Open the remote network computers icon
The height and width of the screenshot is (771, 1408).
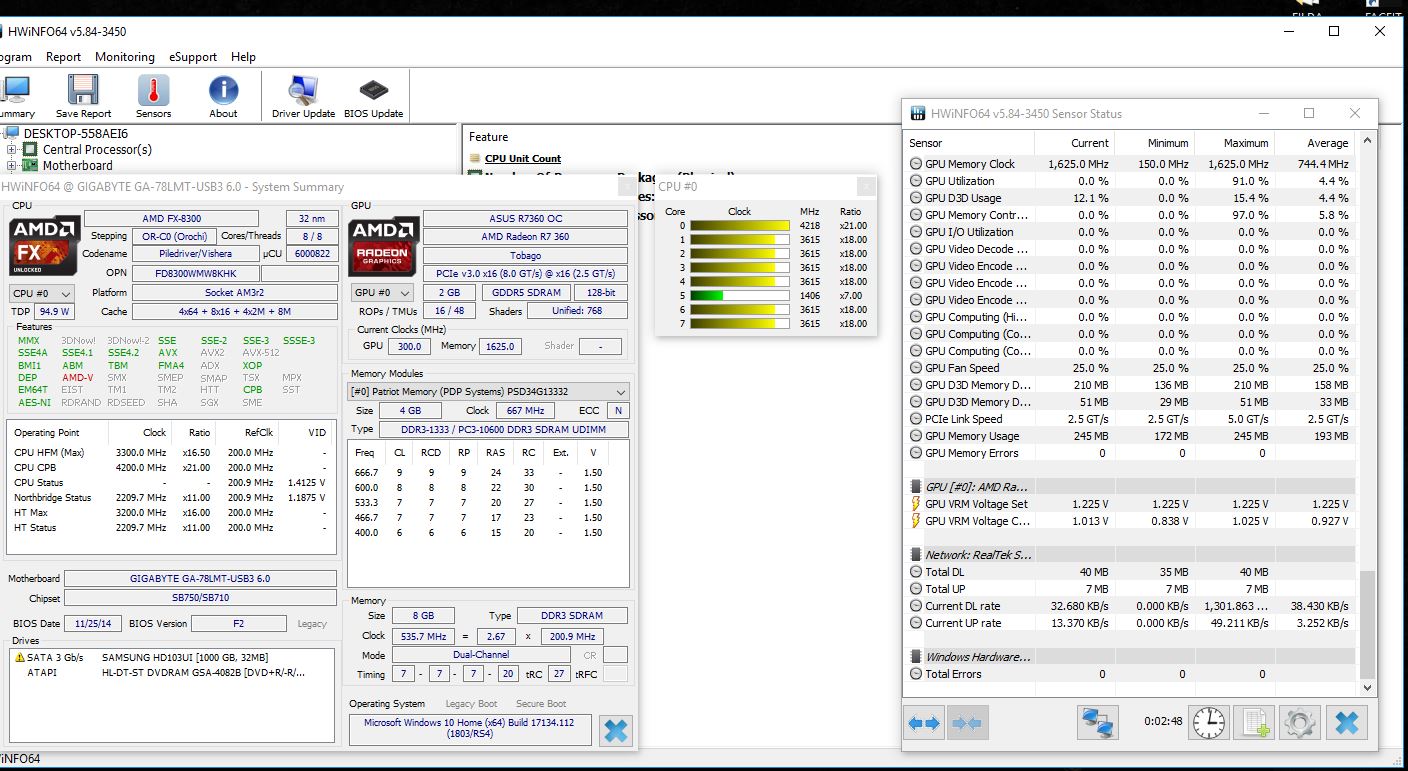tap(1097, 723)
